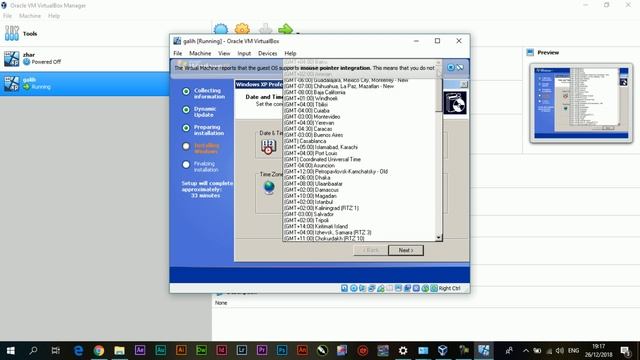Open the Machine menu in the VM window
This screenshot has height=360, width=640.
[x=200, y=53]
